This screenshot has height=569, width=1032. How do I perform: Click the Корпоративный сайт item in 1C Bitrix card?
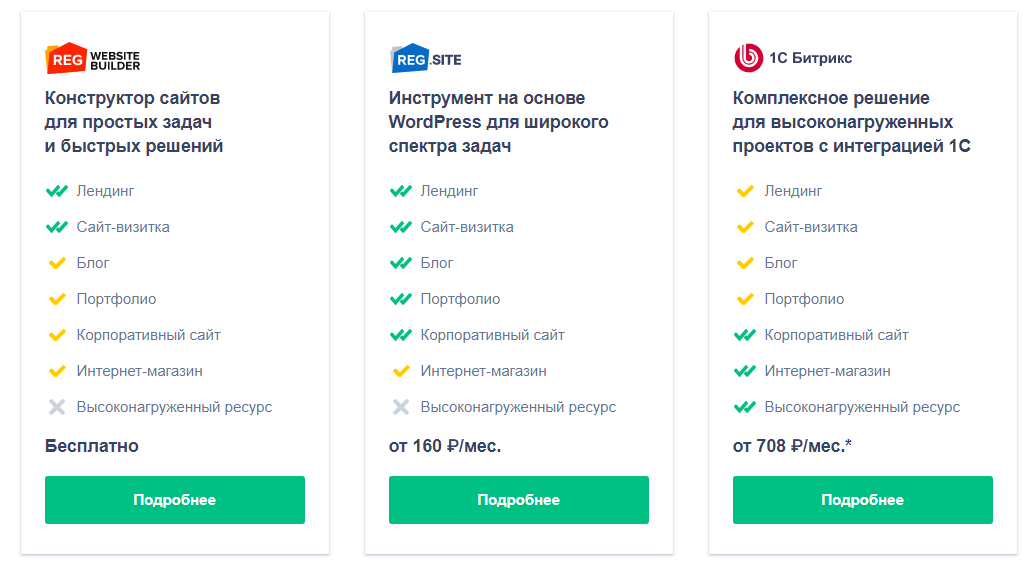coord(837,335)
